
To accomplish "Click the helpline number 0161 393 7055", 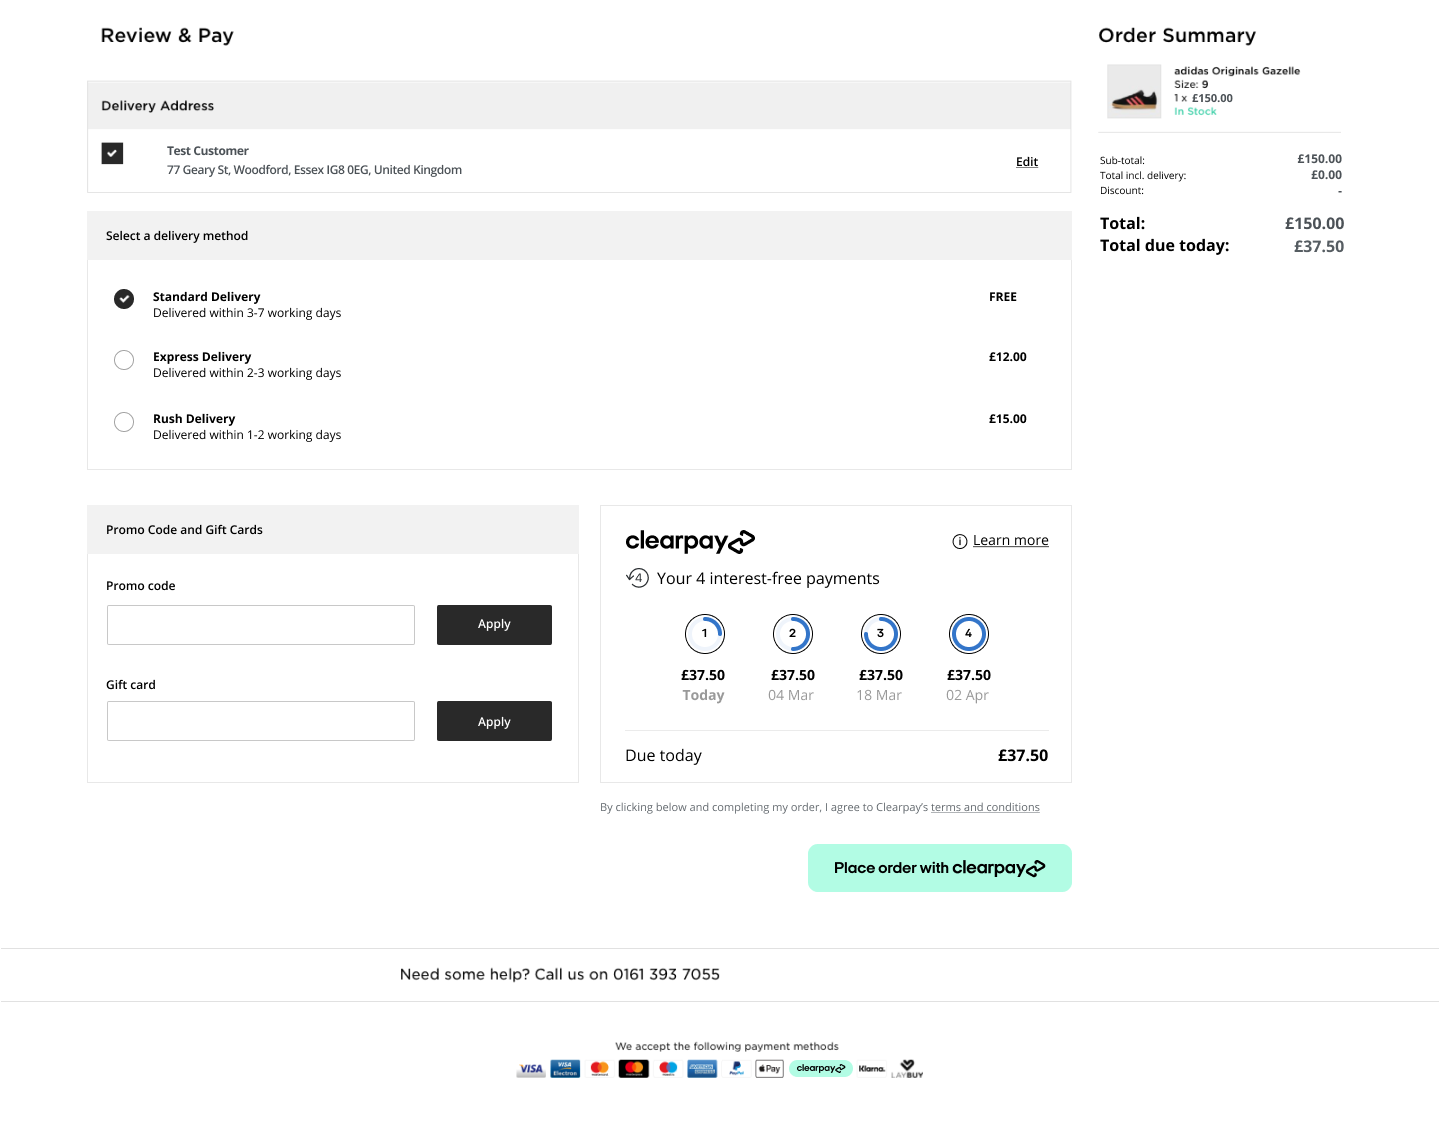I will tap(666, 974).
